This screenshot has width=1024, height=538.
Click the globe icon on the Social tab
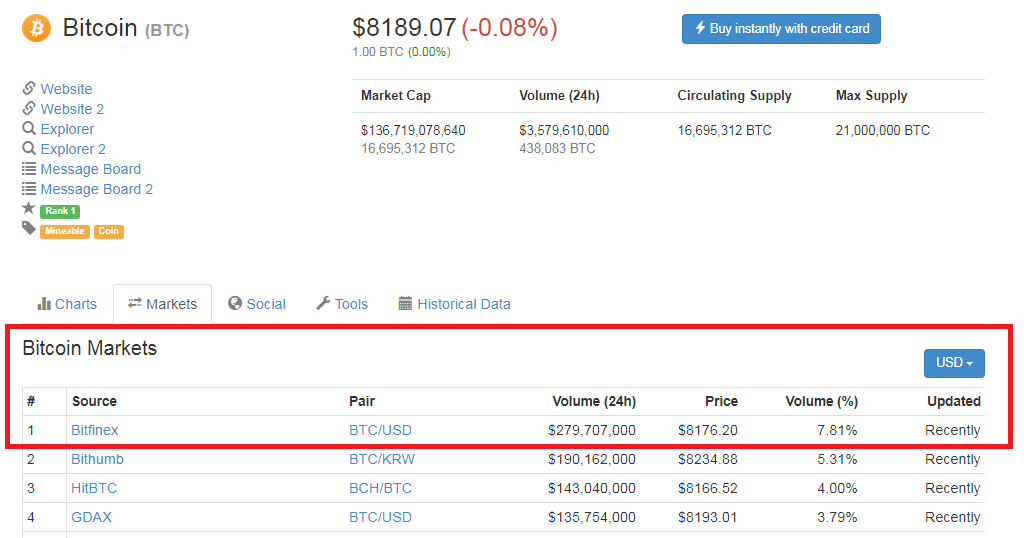[x=234, y=303]
